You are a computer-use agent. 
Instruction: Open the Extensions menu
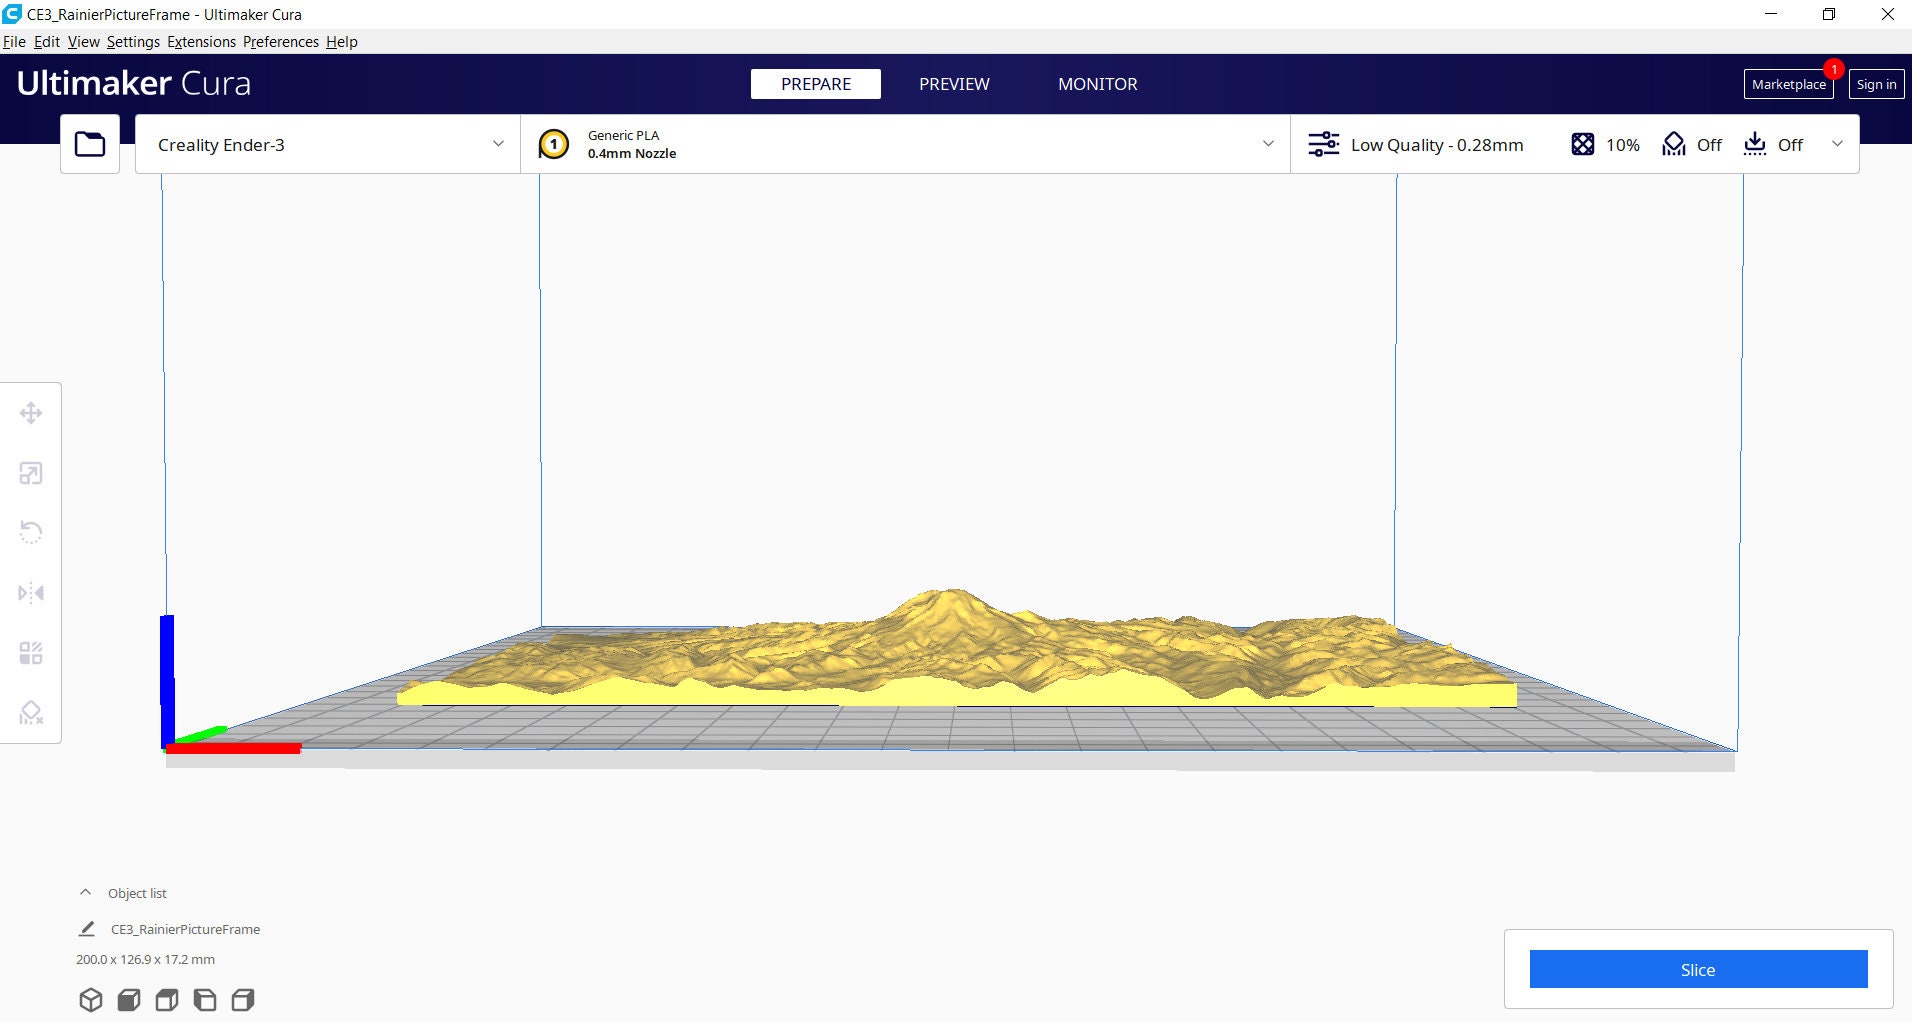201,41
